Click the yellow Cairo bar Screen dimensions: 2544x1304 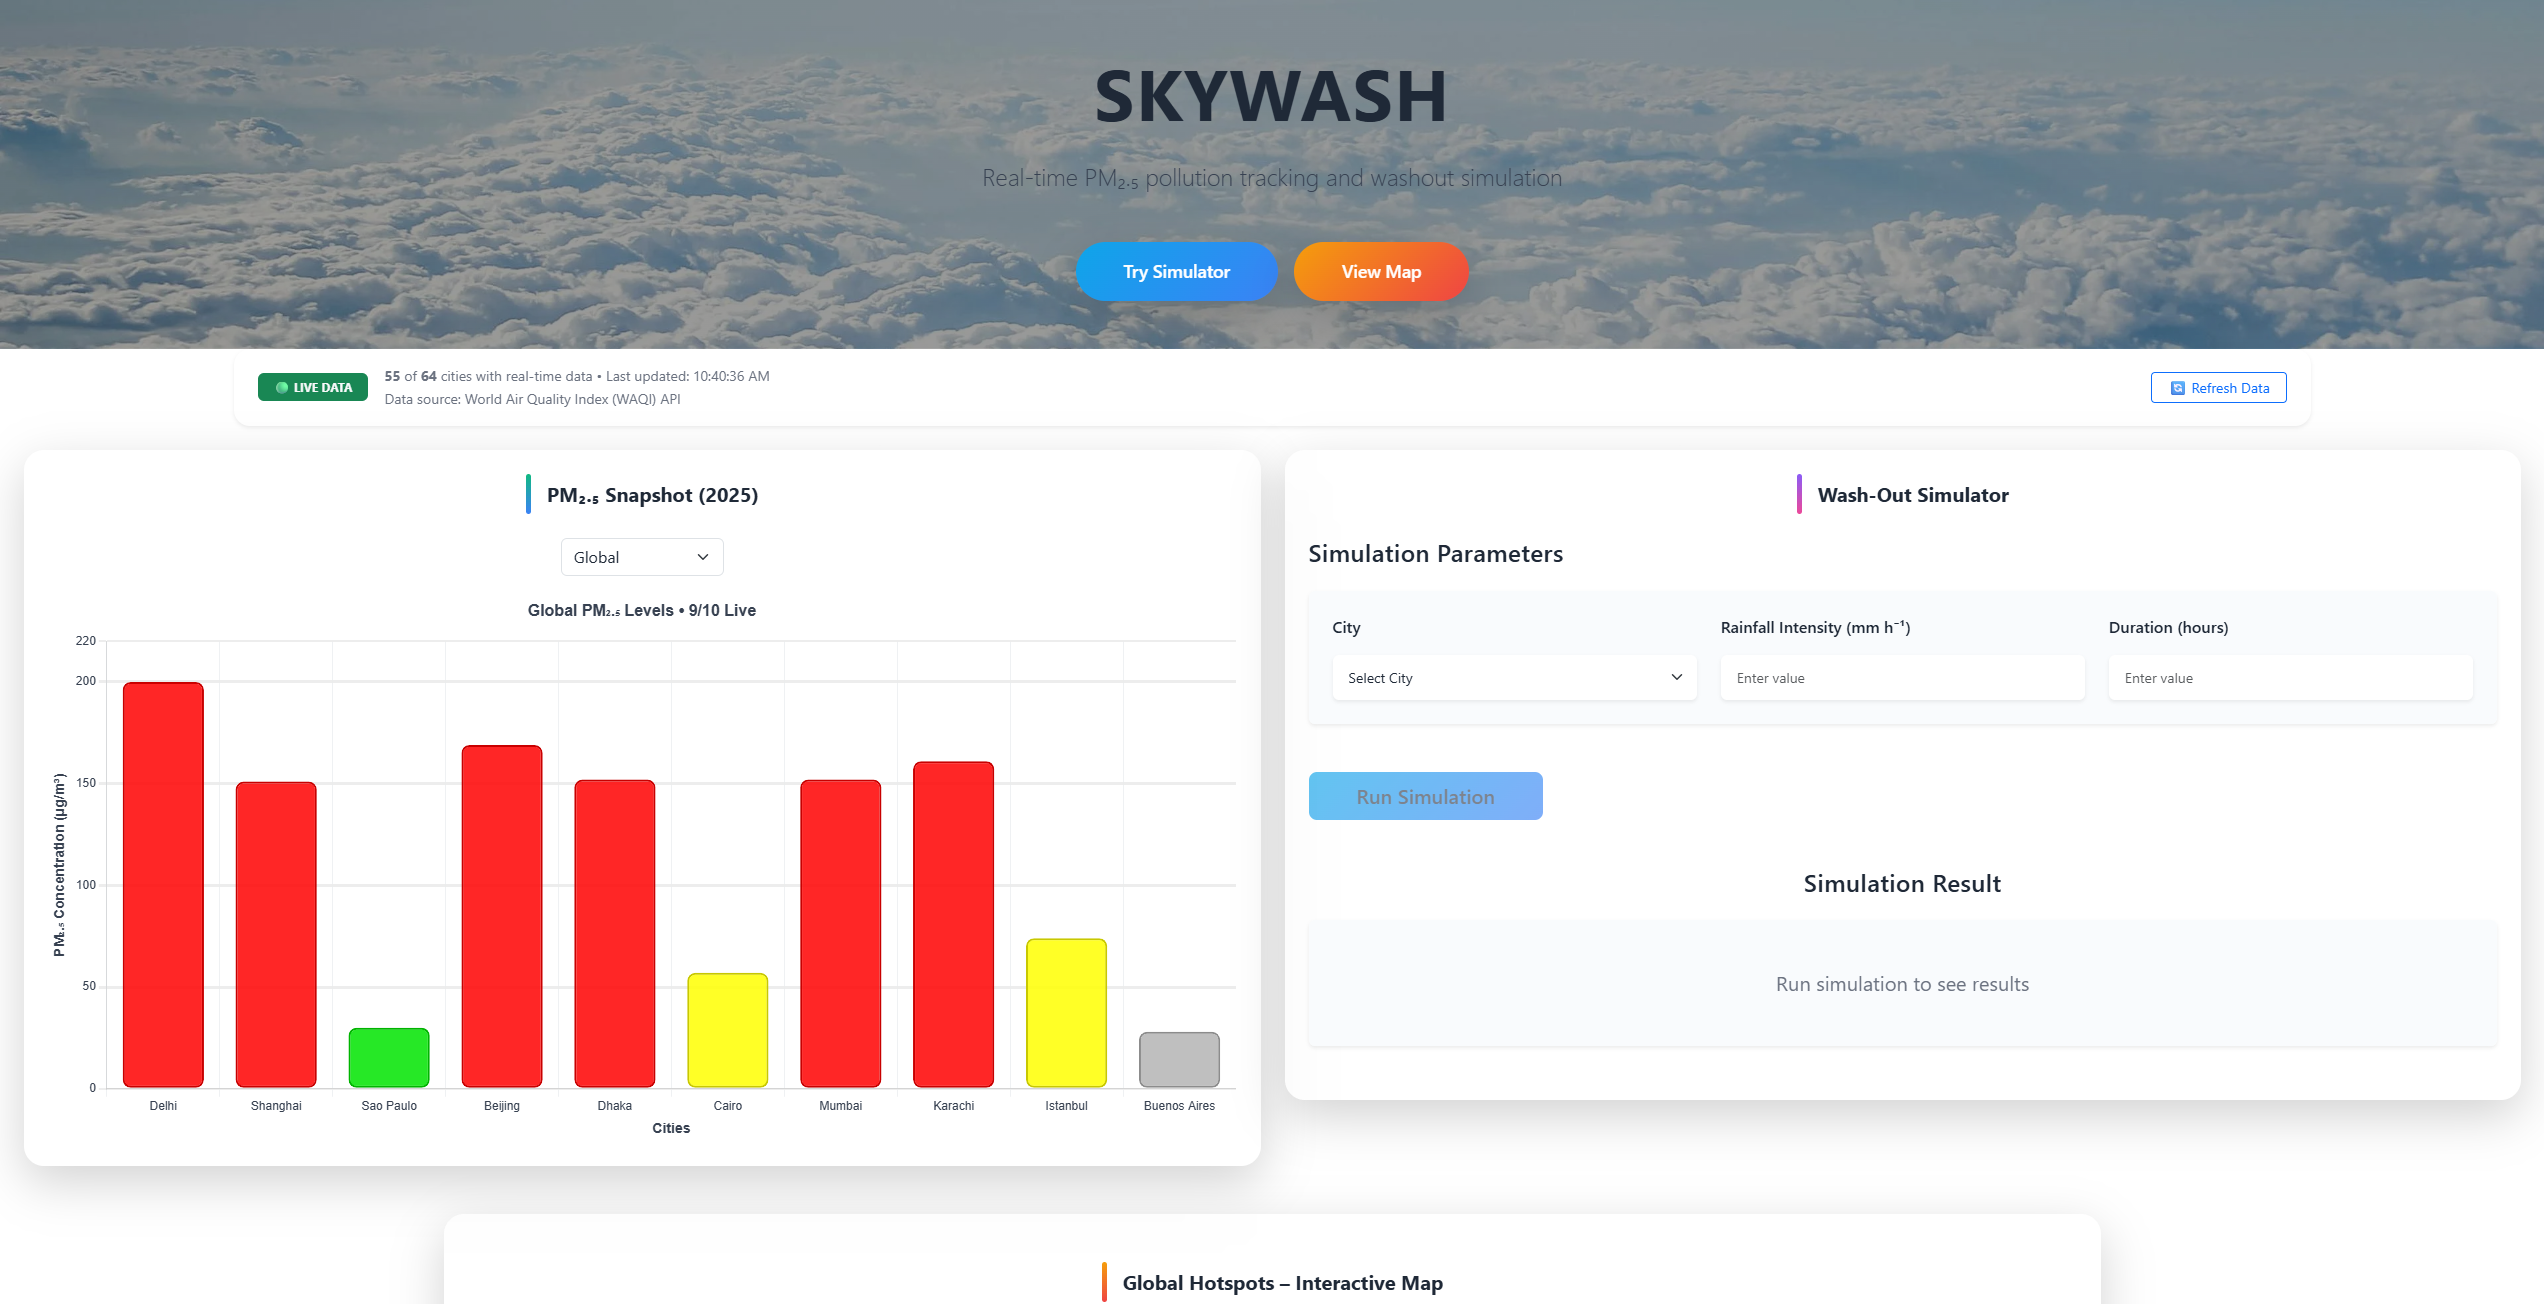[727, 1030]
